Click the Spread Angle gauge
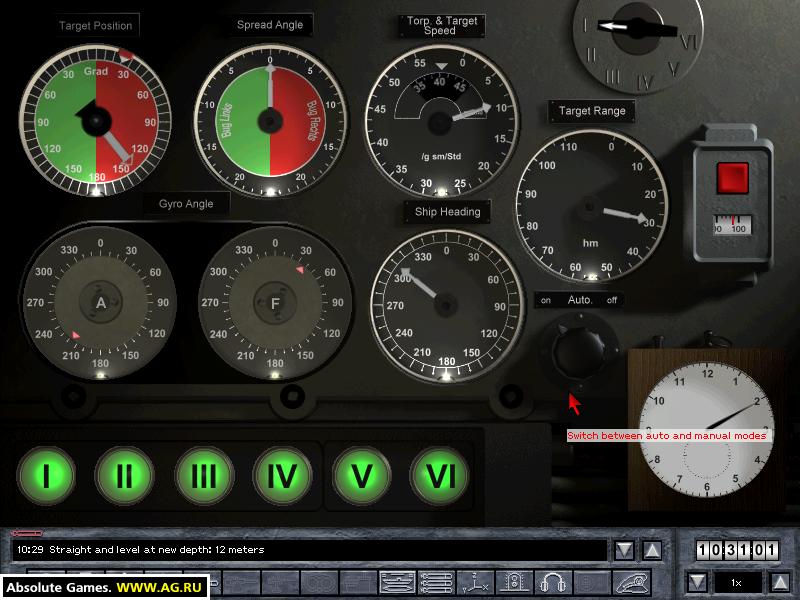The height and width of the screenshot is (600, 800). 270,118
